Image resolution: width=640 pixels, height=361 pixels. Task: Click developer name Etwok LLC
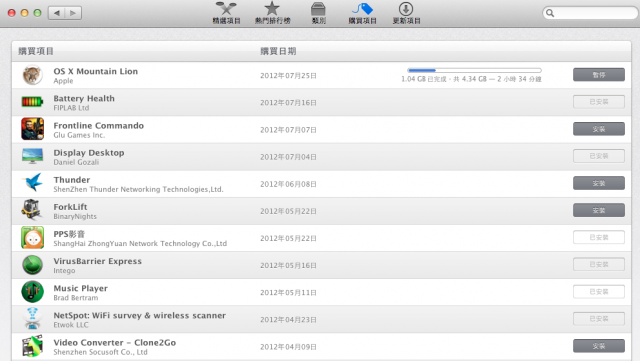71,325
